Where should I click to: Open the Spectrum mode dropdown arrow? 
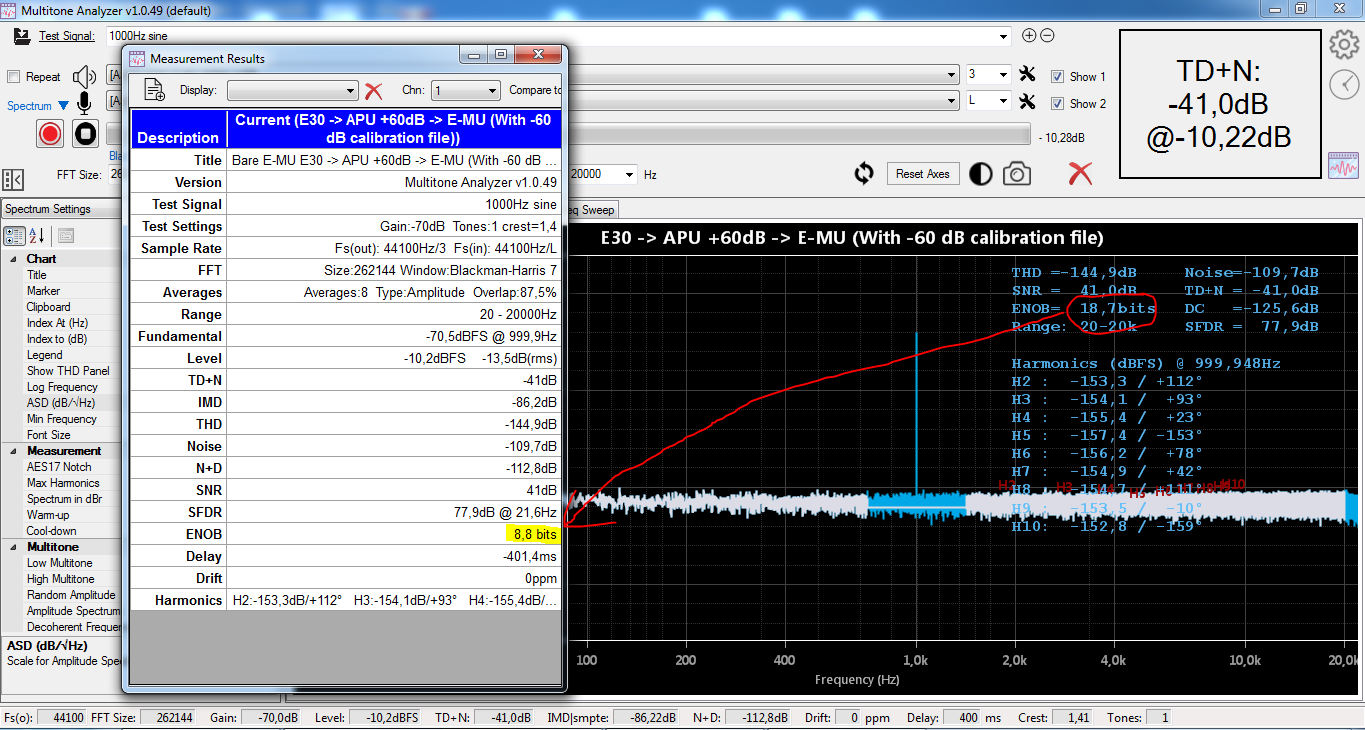coord(63,105)
